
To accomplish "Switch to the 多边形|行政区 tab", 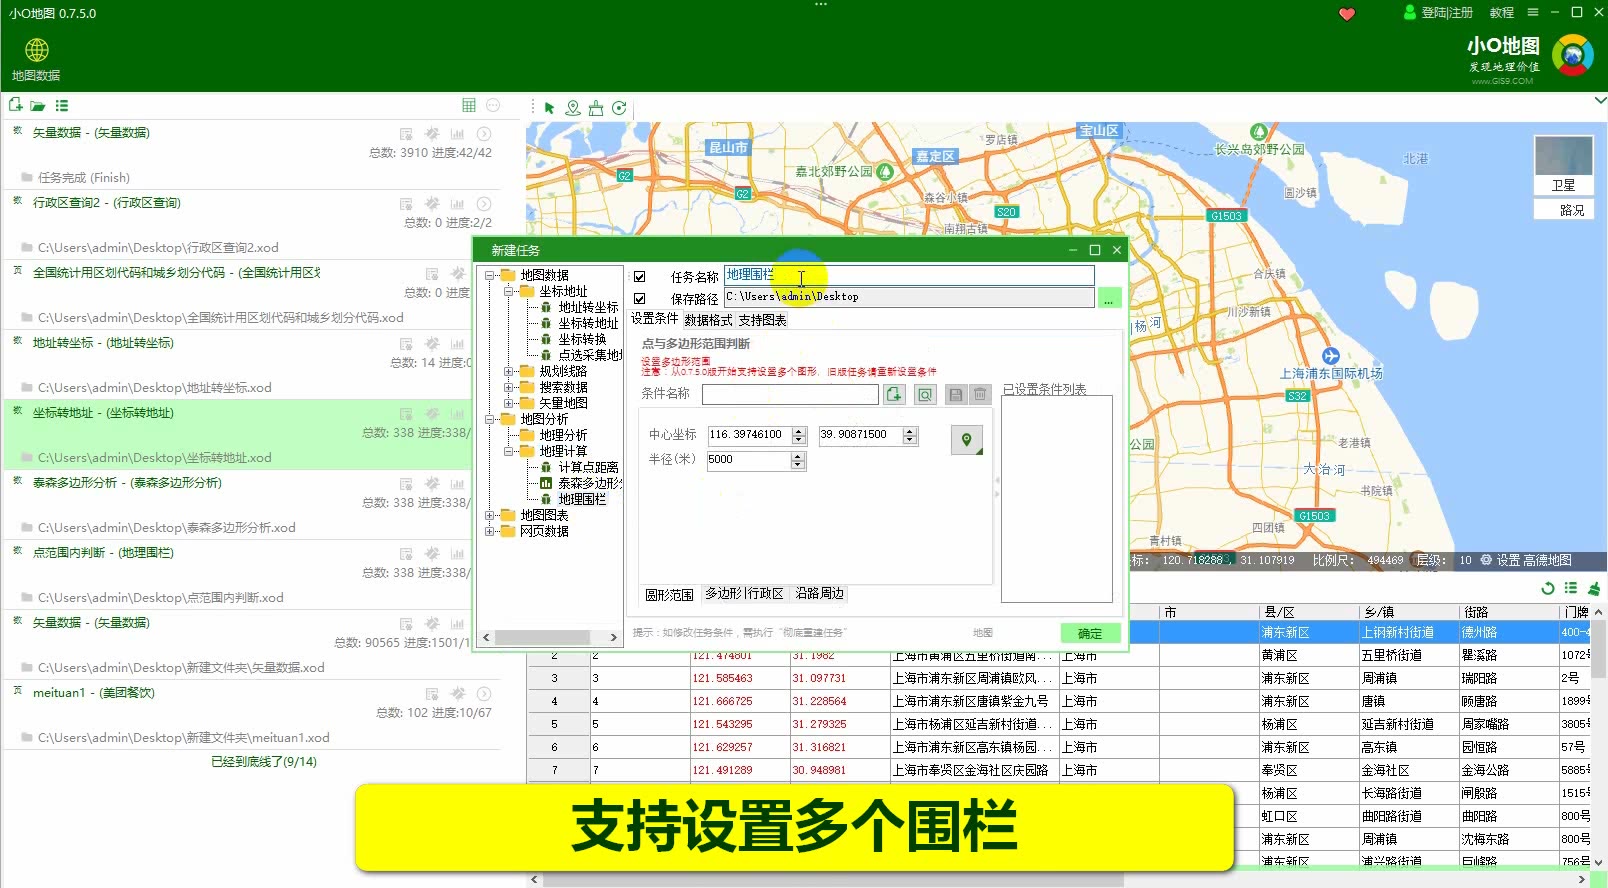I will coord(744,593).
